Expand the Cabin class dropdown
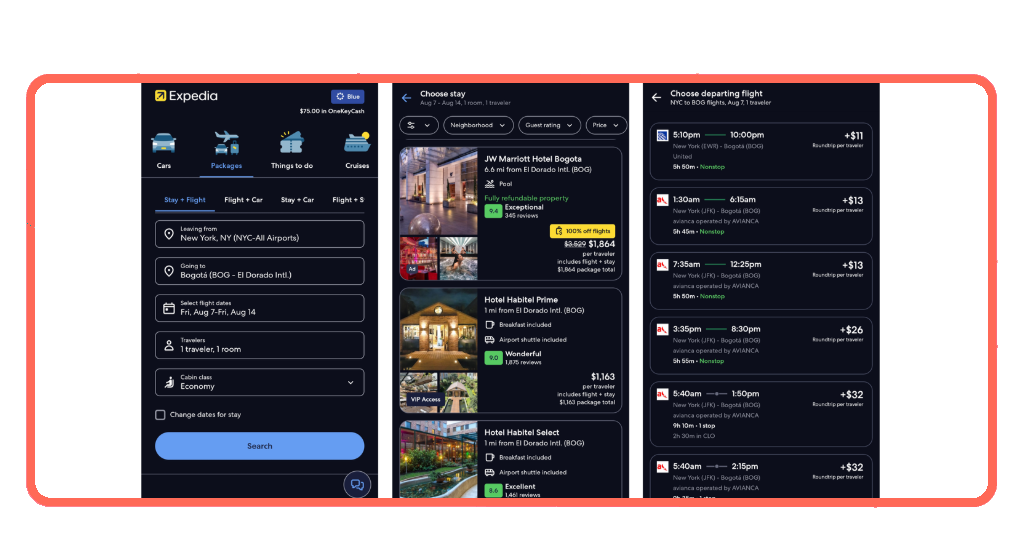Image resolution: width=1024 pixels, height=536 pixels. pyautogui.click(x=259, y=383)
